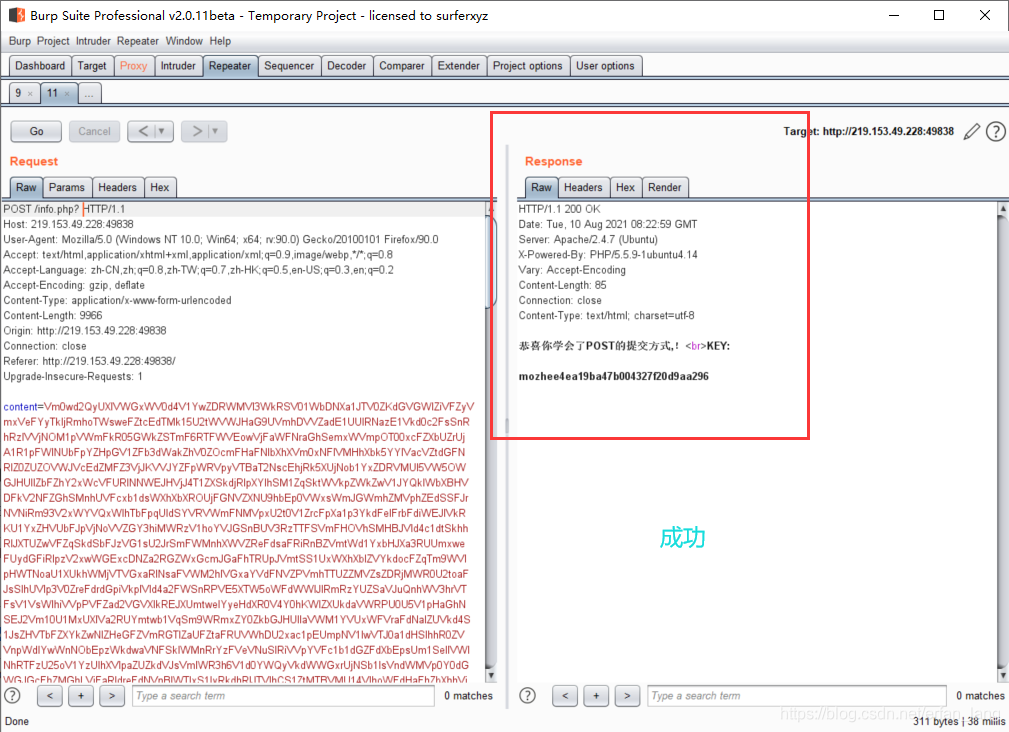The width and height of the screenshot is (1009, 732).
Task: Switch to the Target tab
Action: [x=92, y=66]
